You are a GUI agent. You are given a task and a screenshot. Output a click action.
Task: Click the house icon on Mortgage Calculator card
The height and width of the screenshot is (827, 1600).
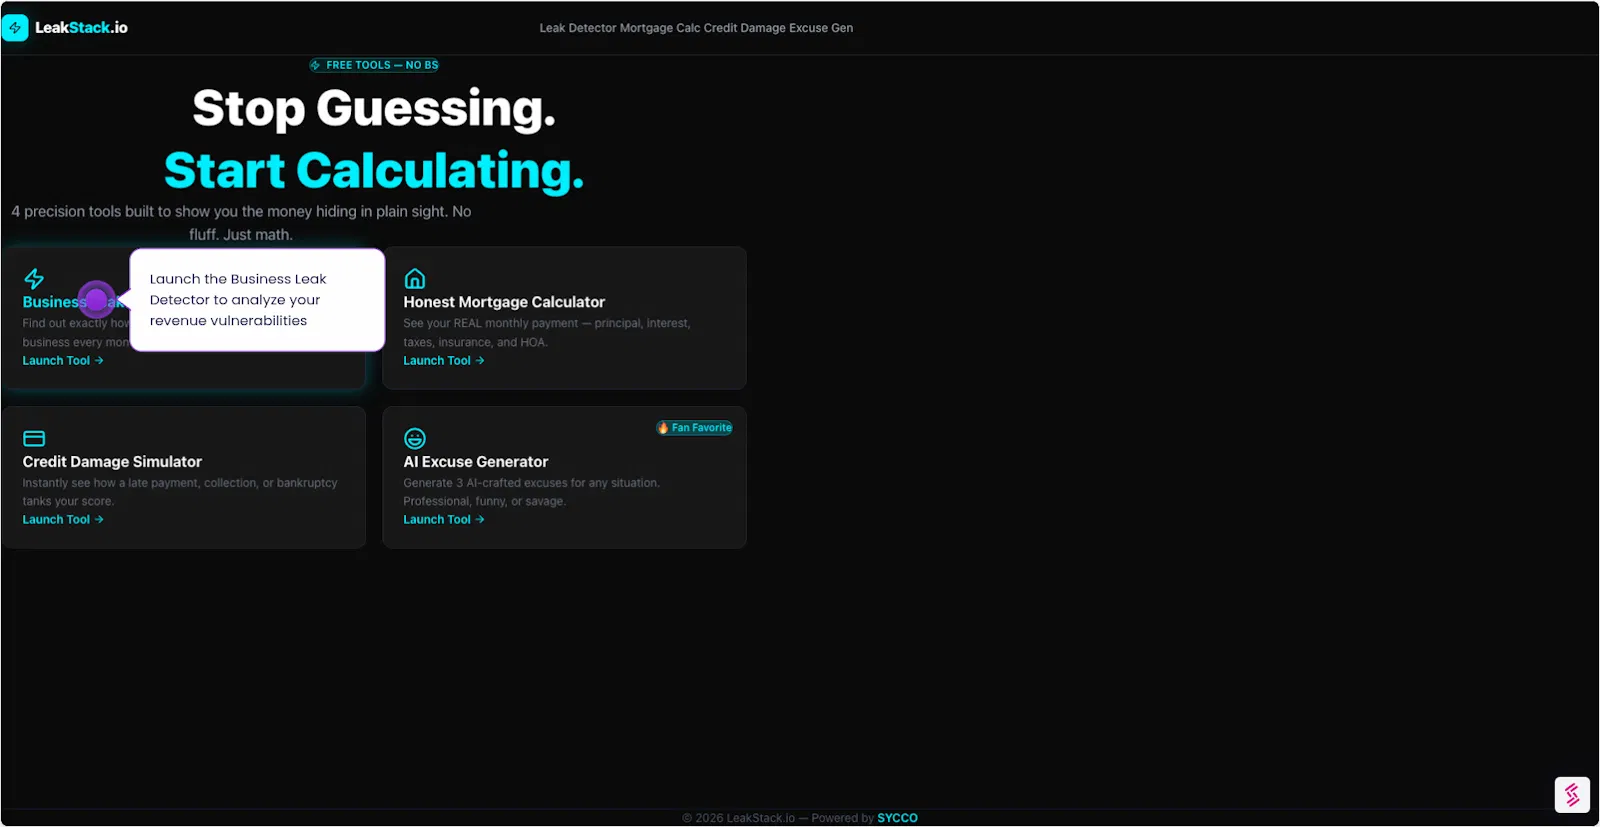(x=415, y=278)
